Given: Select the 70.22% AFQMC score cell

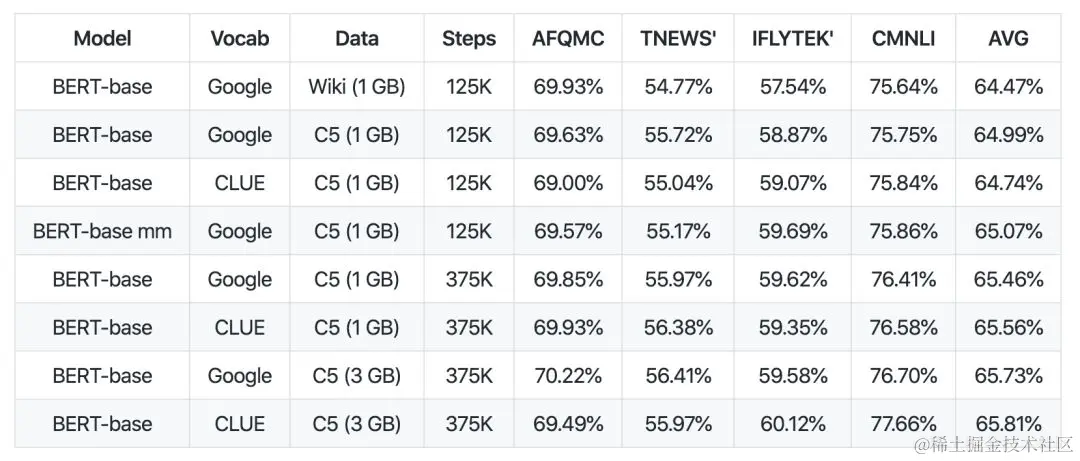Looking at the screenshot, I should tap(568, 376).
